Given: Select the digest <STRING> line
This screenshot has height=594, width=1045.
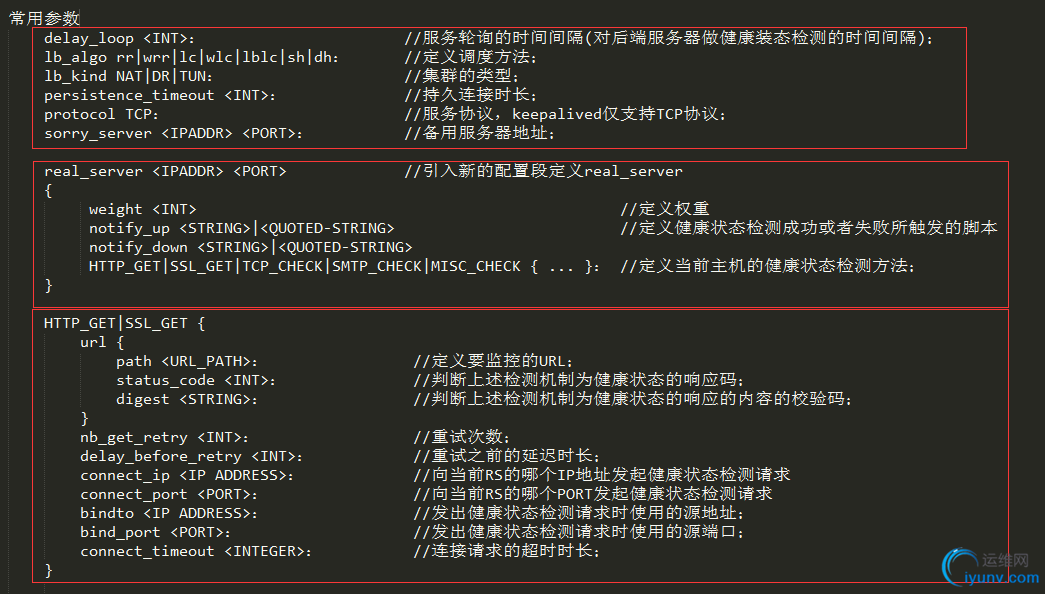Looking at the screenshot, I should [186, 399].
